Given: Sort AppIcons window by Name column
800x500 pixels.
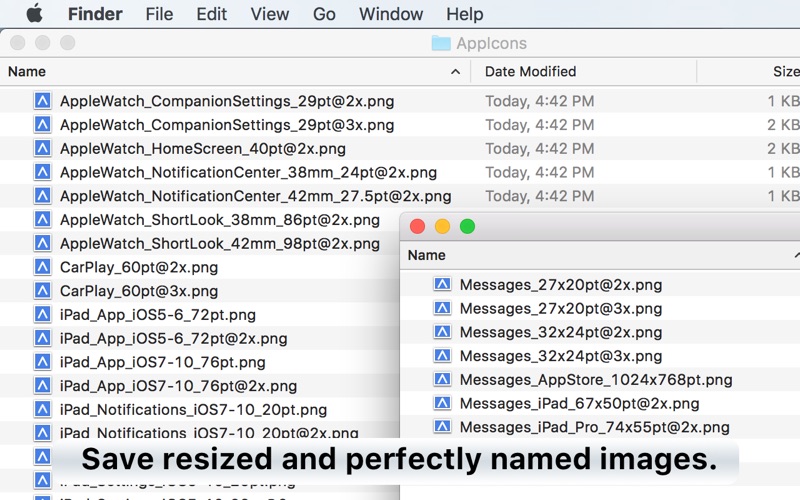Looking at the screenshot, I should [27, 71].
